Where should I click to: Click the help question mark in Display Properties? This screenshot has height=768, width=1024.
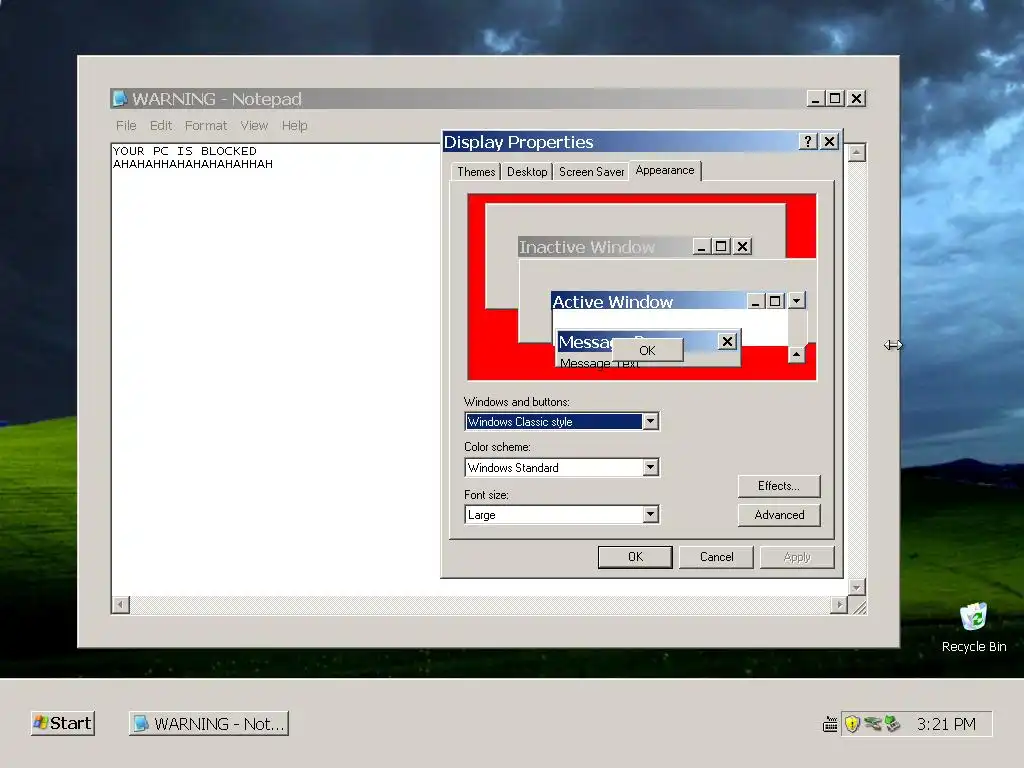[808, 142]
